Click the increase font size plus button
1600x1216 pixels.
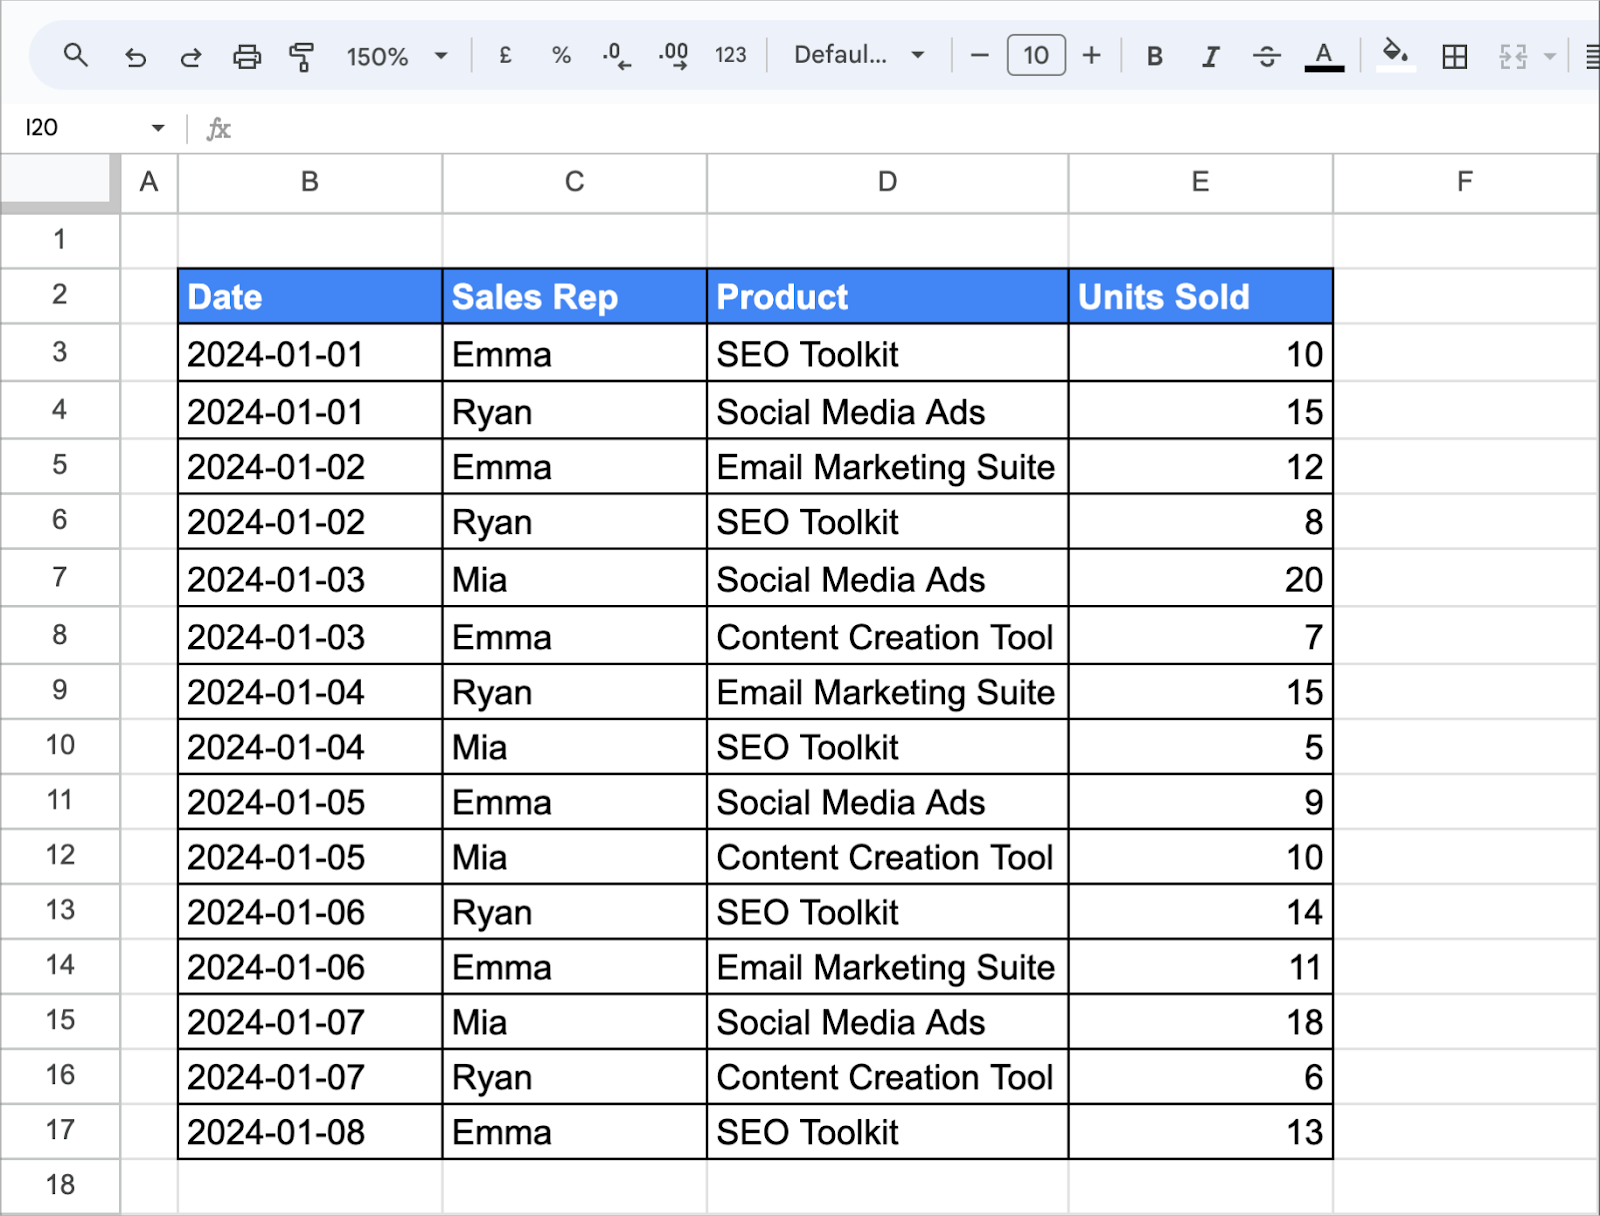click(x=1091, y=56)
